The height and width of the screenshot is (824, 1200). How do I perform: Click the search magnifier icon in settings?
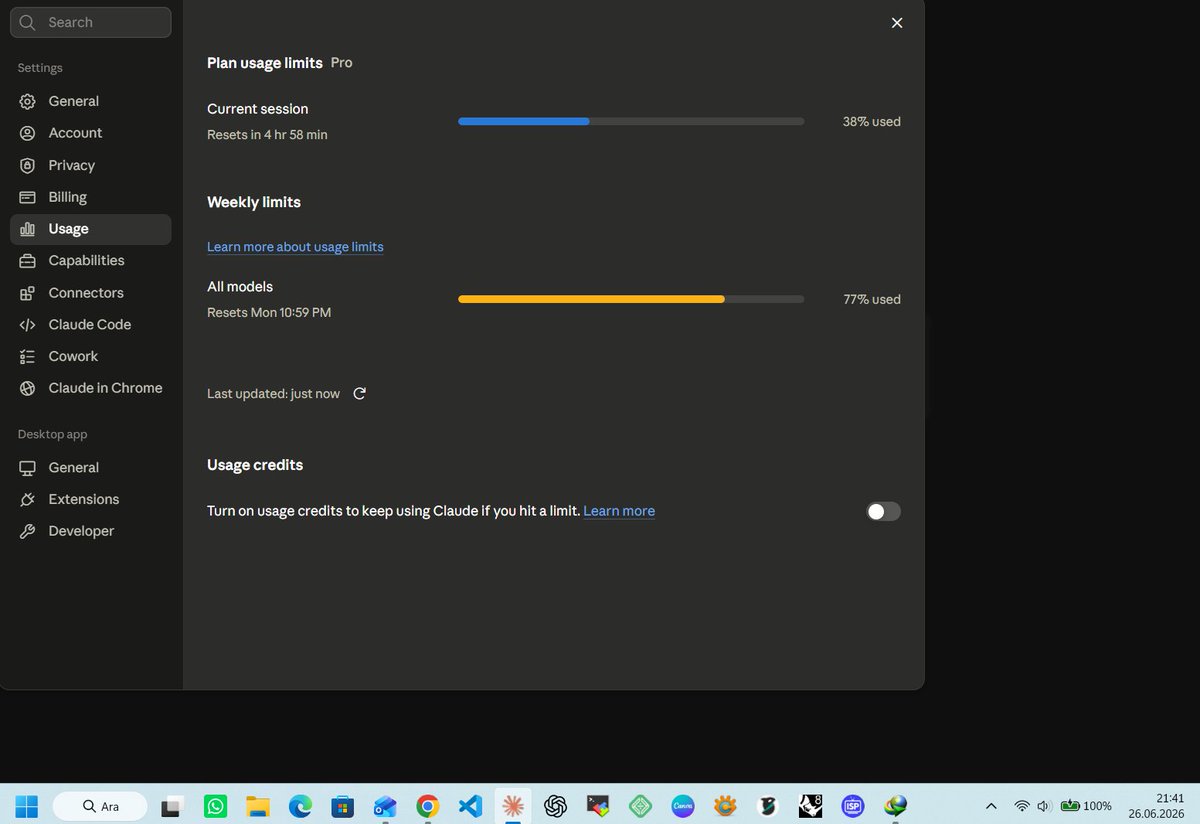(28, 22)
